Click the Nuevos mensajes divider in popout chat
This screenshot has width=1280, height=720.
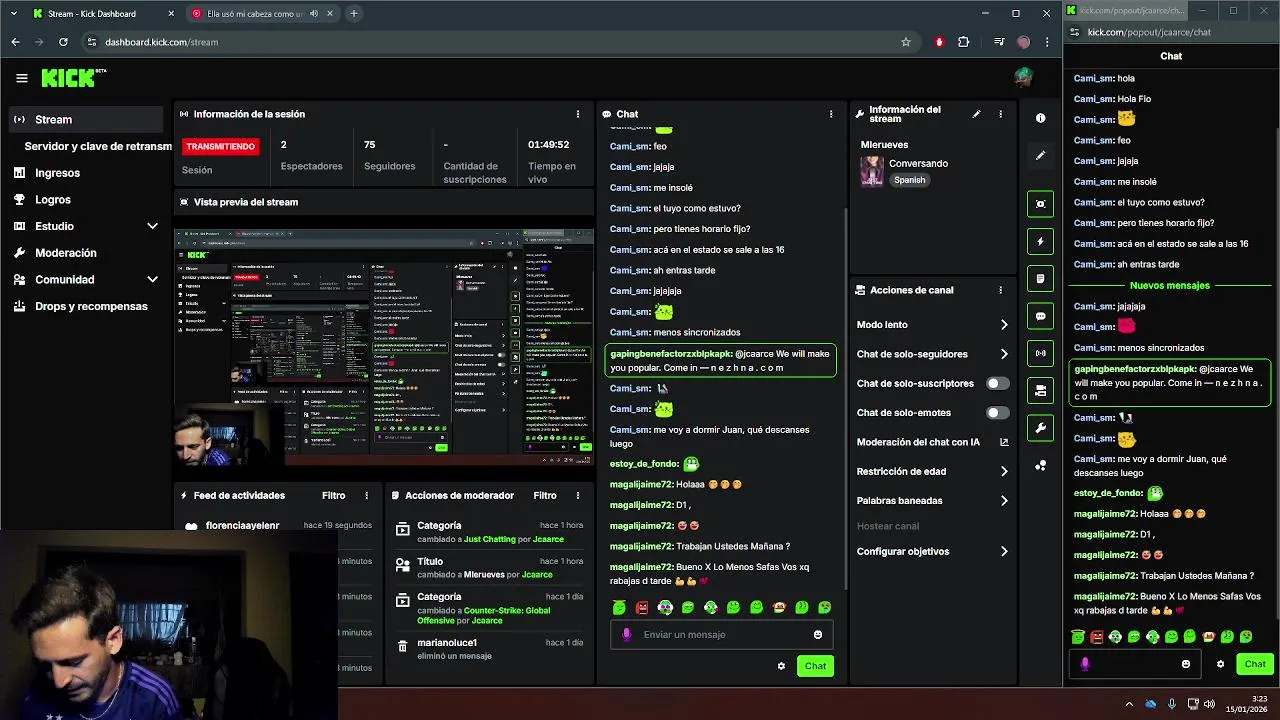(1169, 285)
